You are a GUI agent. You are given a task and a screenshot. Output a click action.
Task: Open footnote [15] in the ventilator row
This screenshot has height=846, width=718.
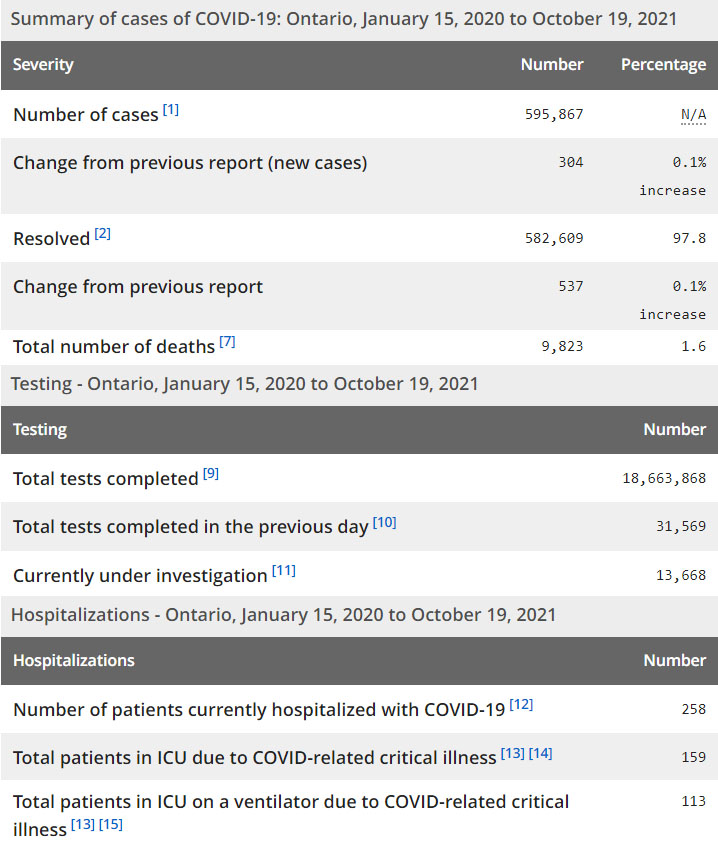tap(110, 825)
